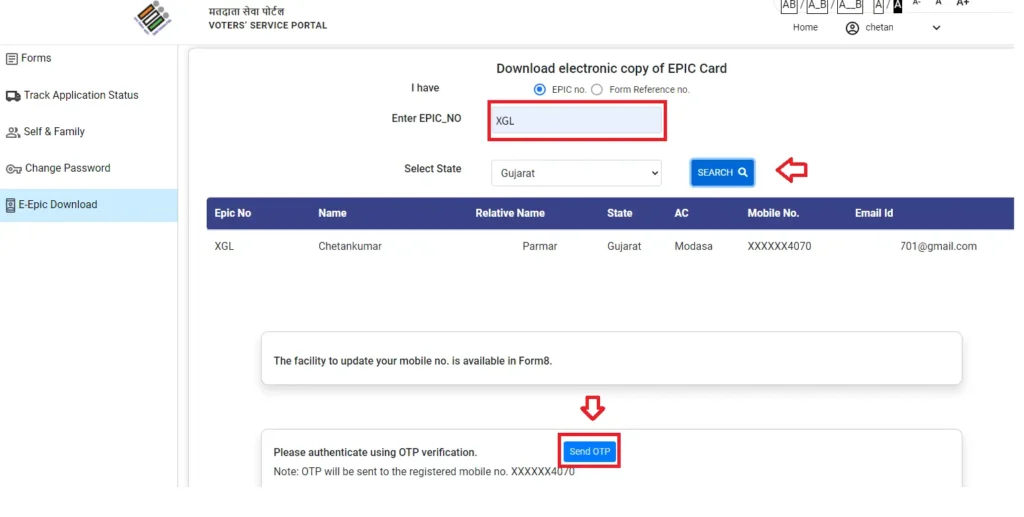
Task: Click the Form8 mobile update notice text
Action: 413,361
